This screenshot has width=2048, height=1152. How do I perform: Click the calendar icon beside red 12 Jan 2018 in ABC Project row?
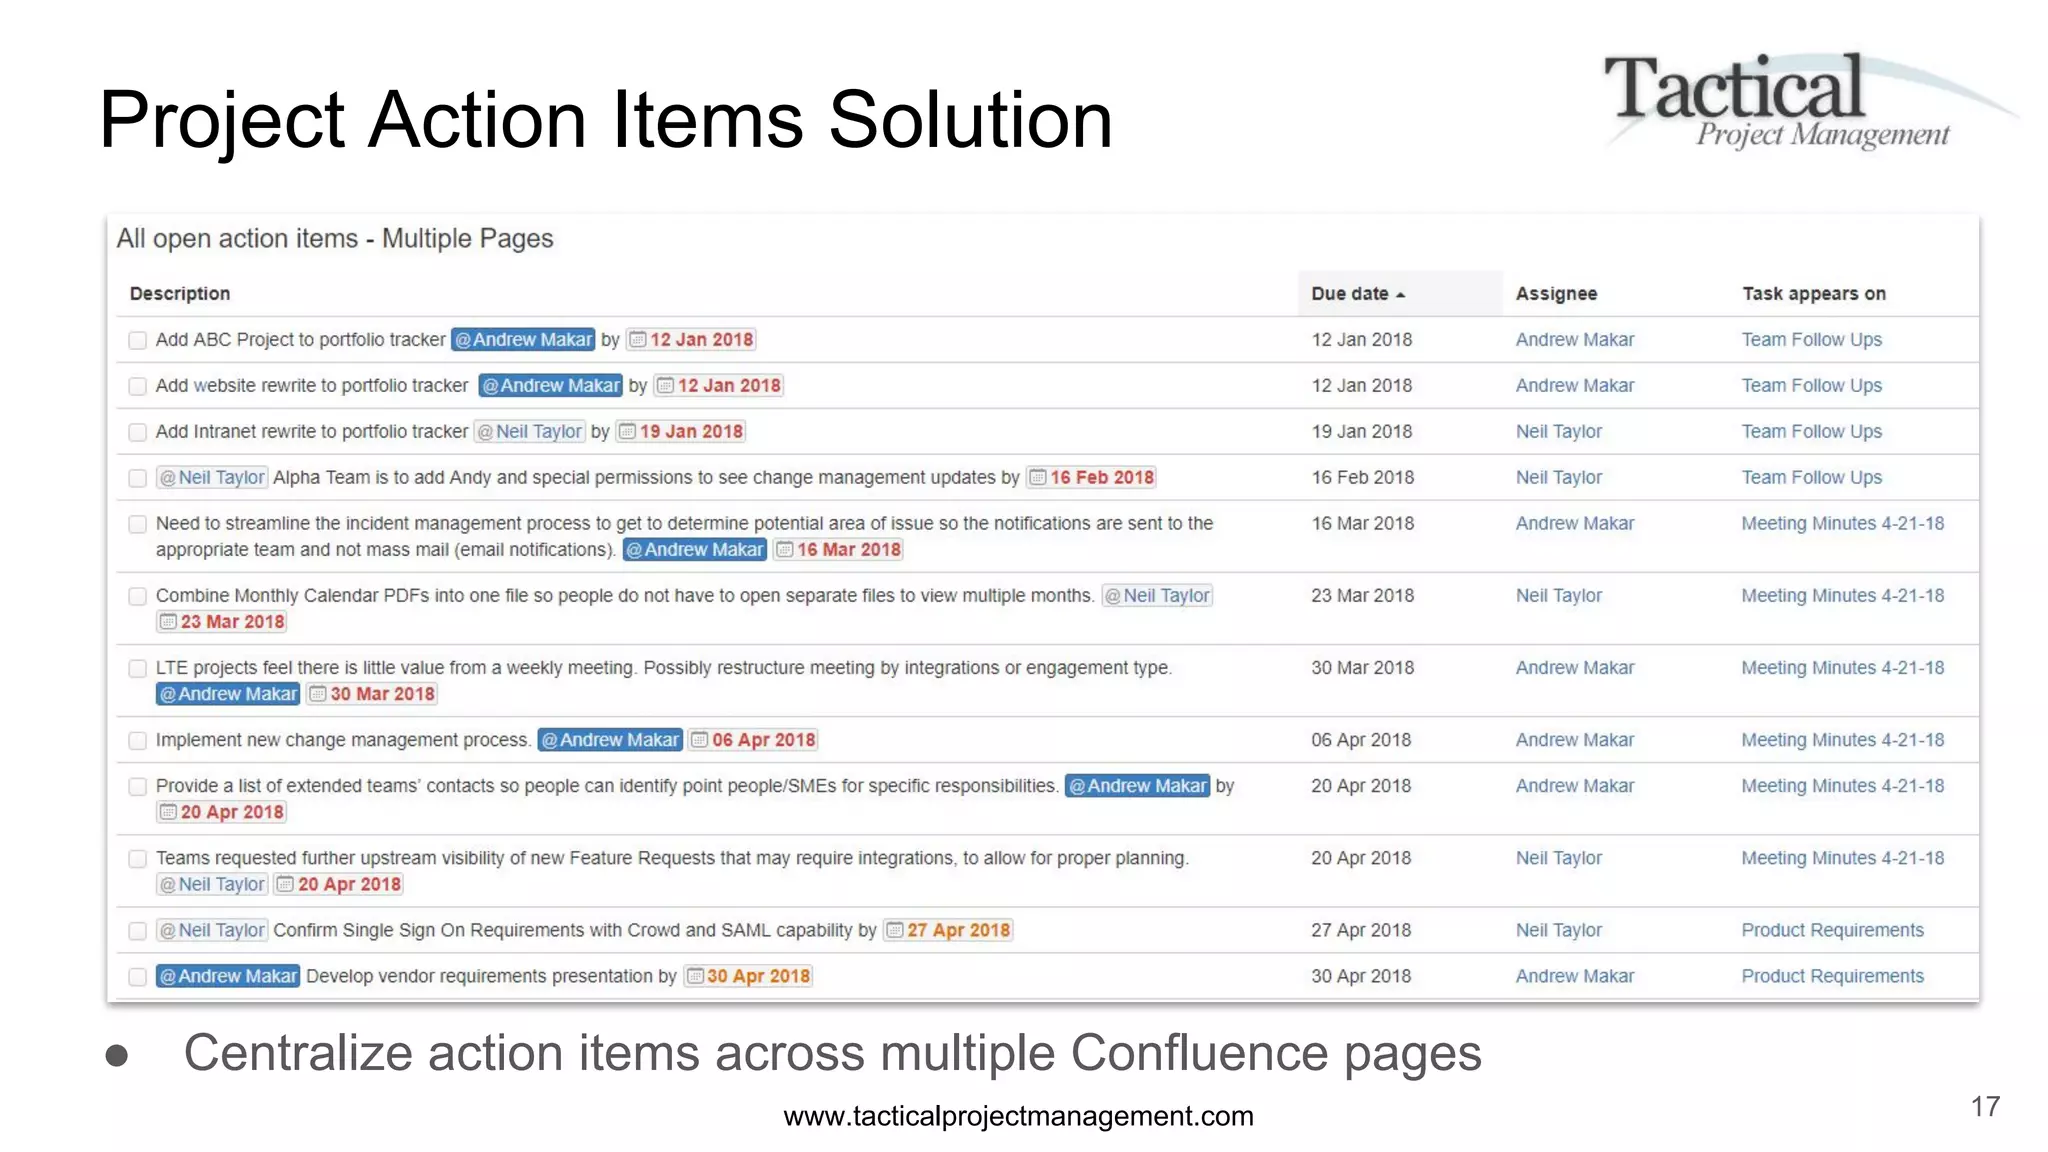637,340
